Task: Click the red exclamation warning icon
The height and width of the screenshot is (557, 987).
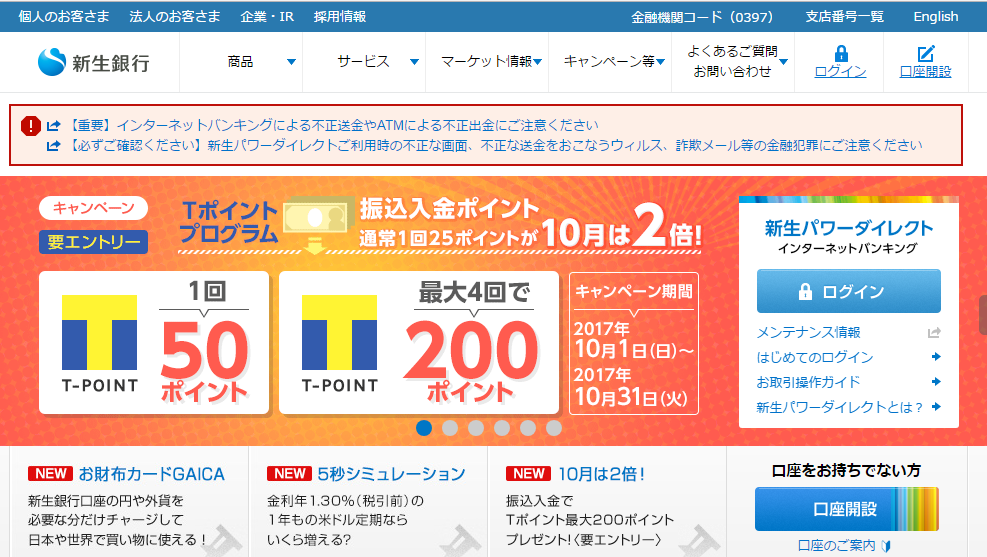Action: [x=31, y=126]
